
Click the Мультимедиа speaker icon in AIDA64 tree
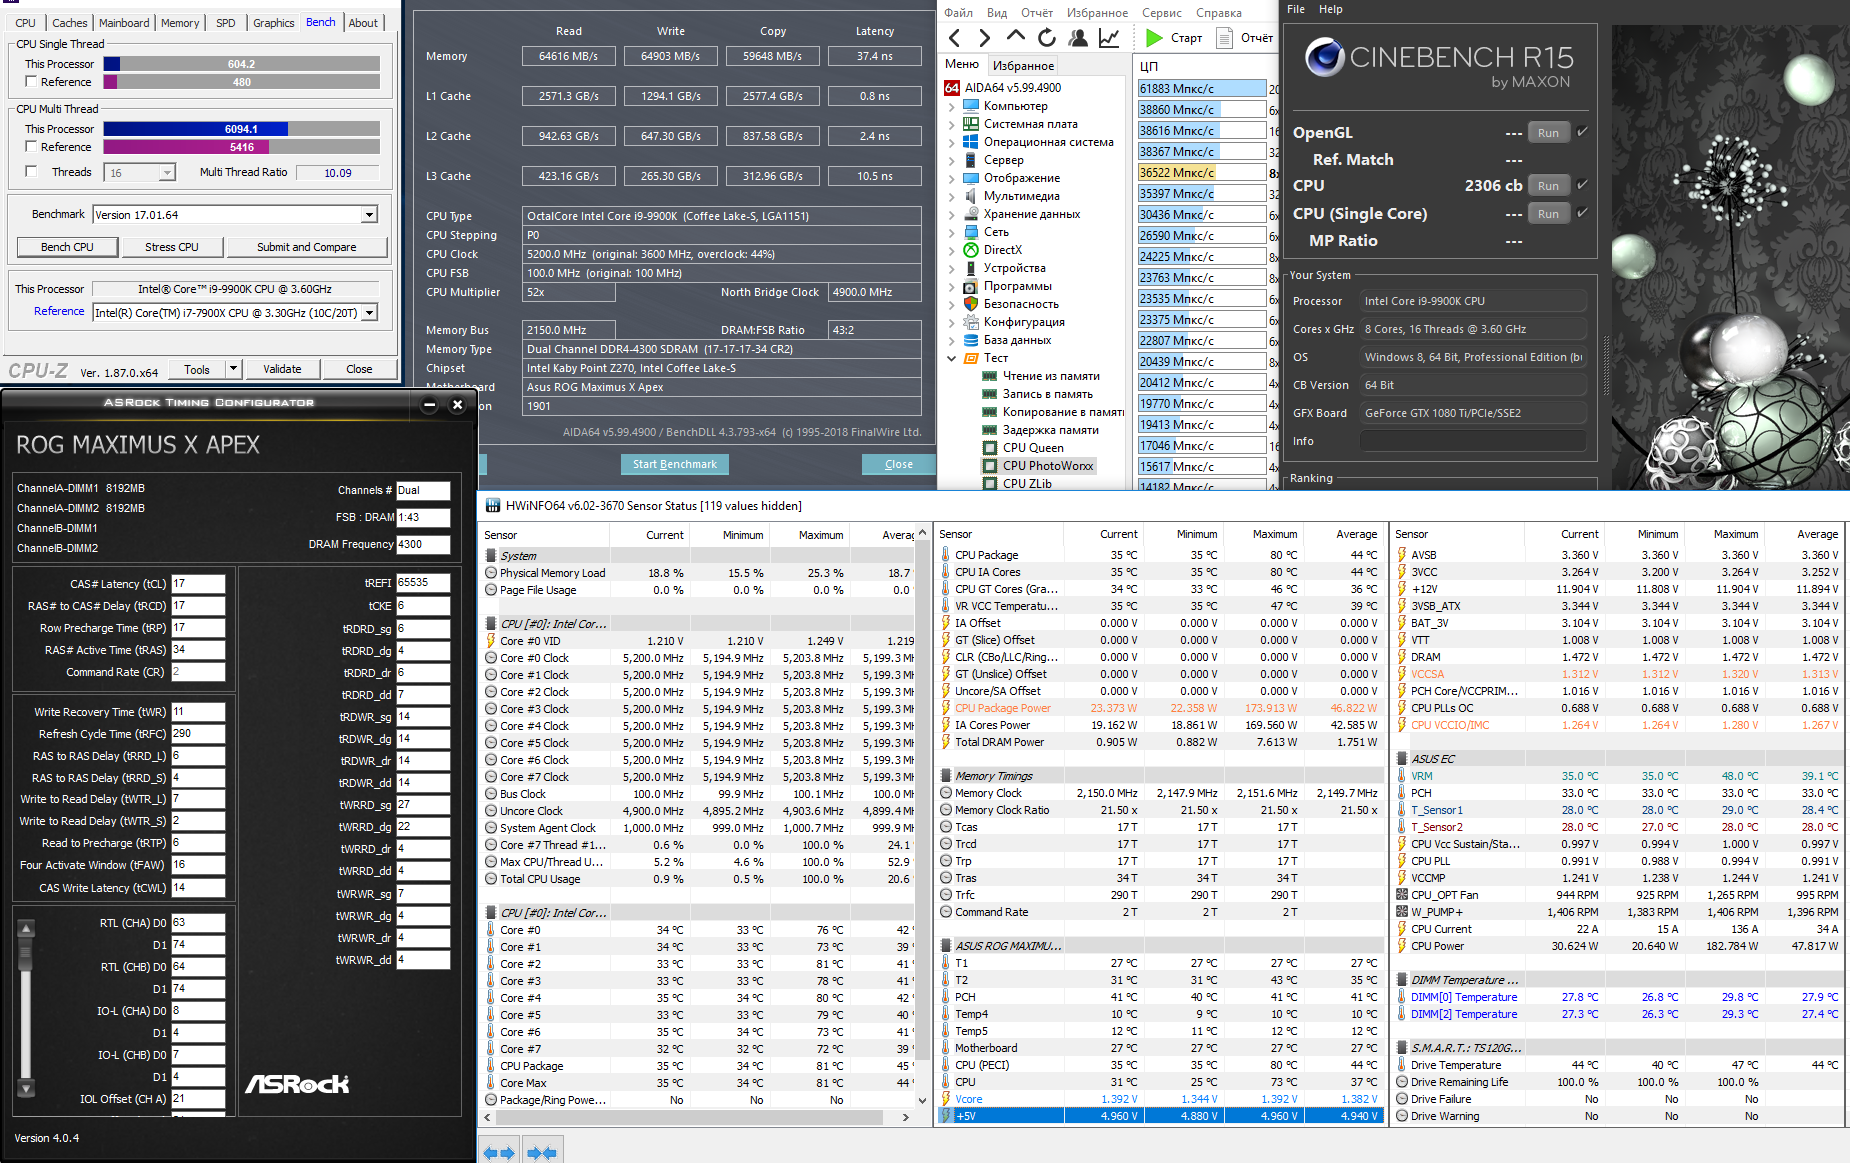tap(970, 196)
